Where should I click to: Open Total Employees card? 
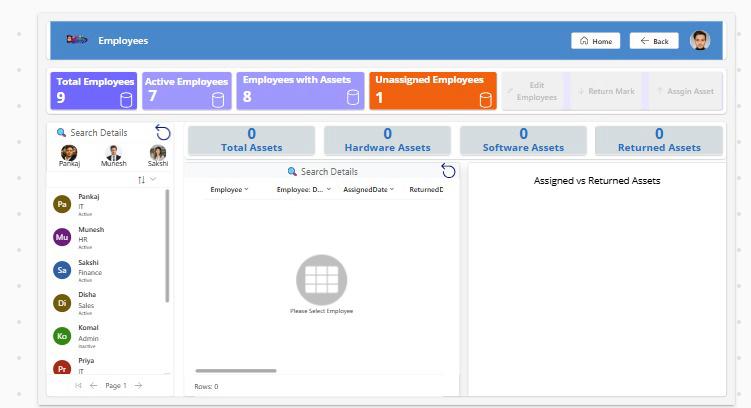click(x=94, y=91)
